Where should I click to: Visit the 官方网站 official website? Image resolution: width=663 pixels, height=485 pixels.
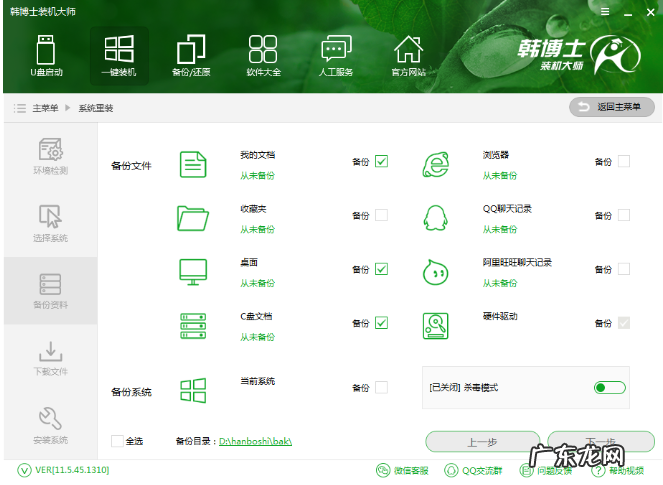click(408, 56)
